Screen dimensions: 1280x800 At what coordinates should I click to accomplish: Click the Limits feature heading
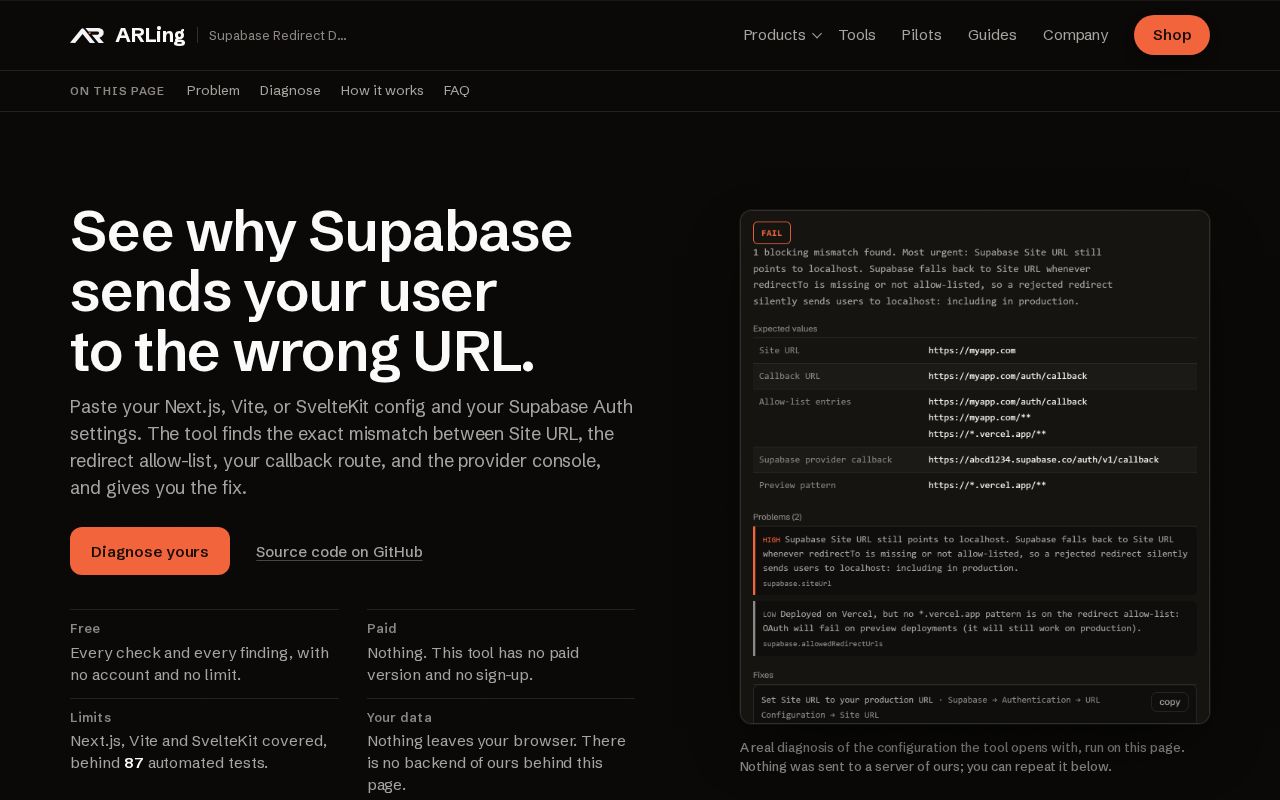[91, 717]
